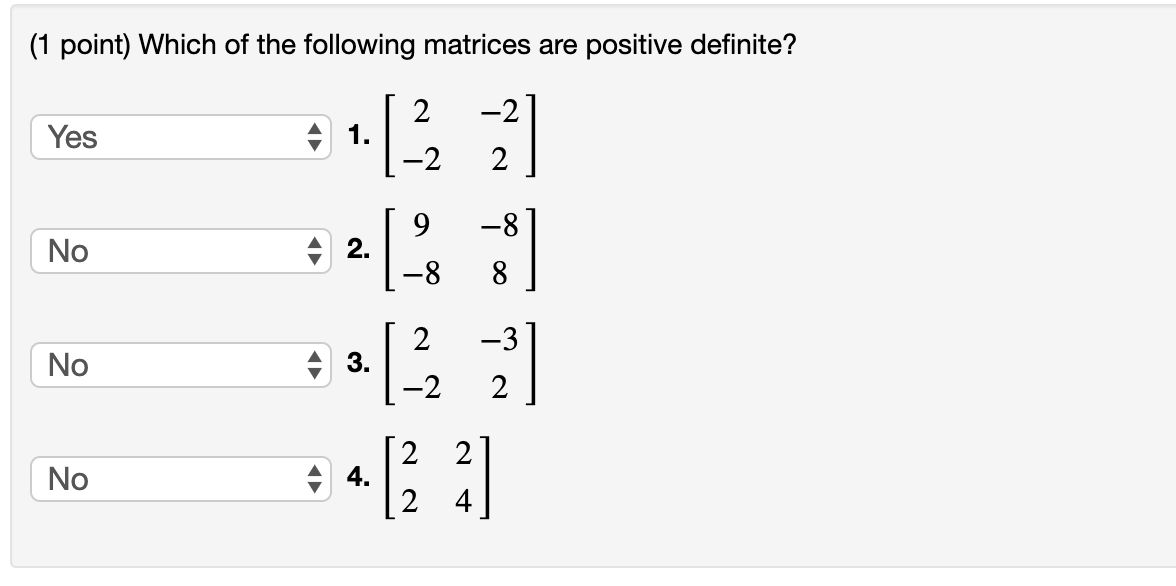The width and height of the screenshot is (1176, 586).
Task: Click the stepper arrows on the third dropdown
Action: pyautogui.click(x=316, y=366)
